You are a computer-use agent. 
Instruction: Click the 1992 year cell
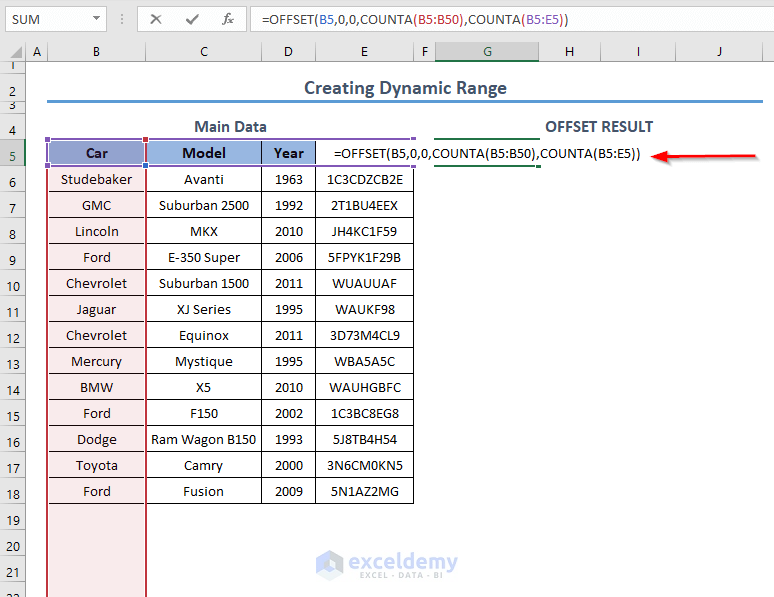click(289, 205)
